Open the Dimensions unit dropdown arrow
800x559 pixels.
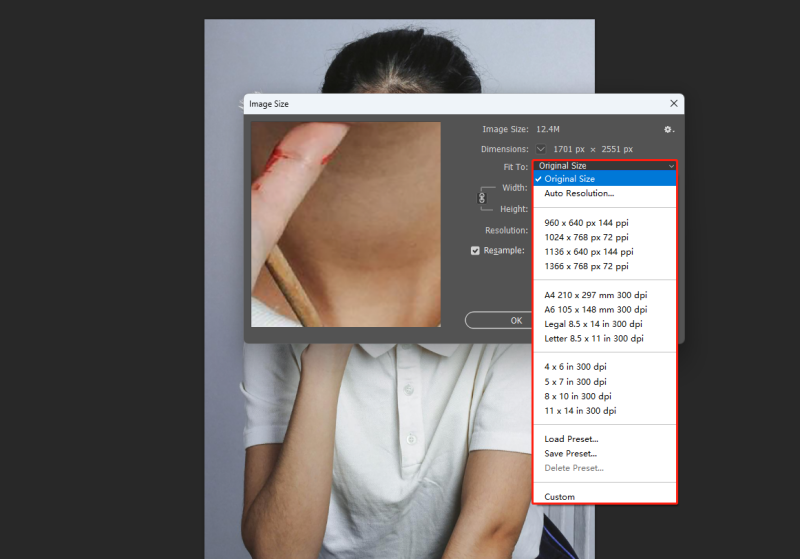[541, 149]
